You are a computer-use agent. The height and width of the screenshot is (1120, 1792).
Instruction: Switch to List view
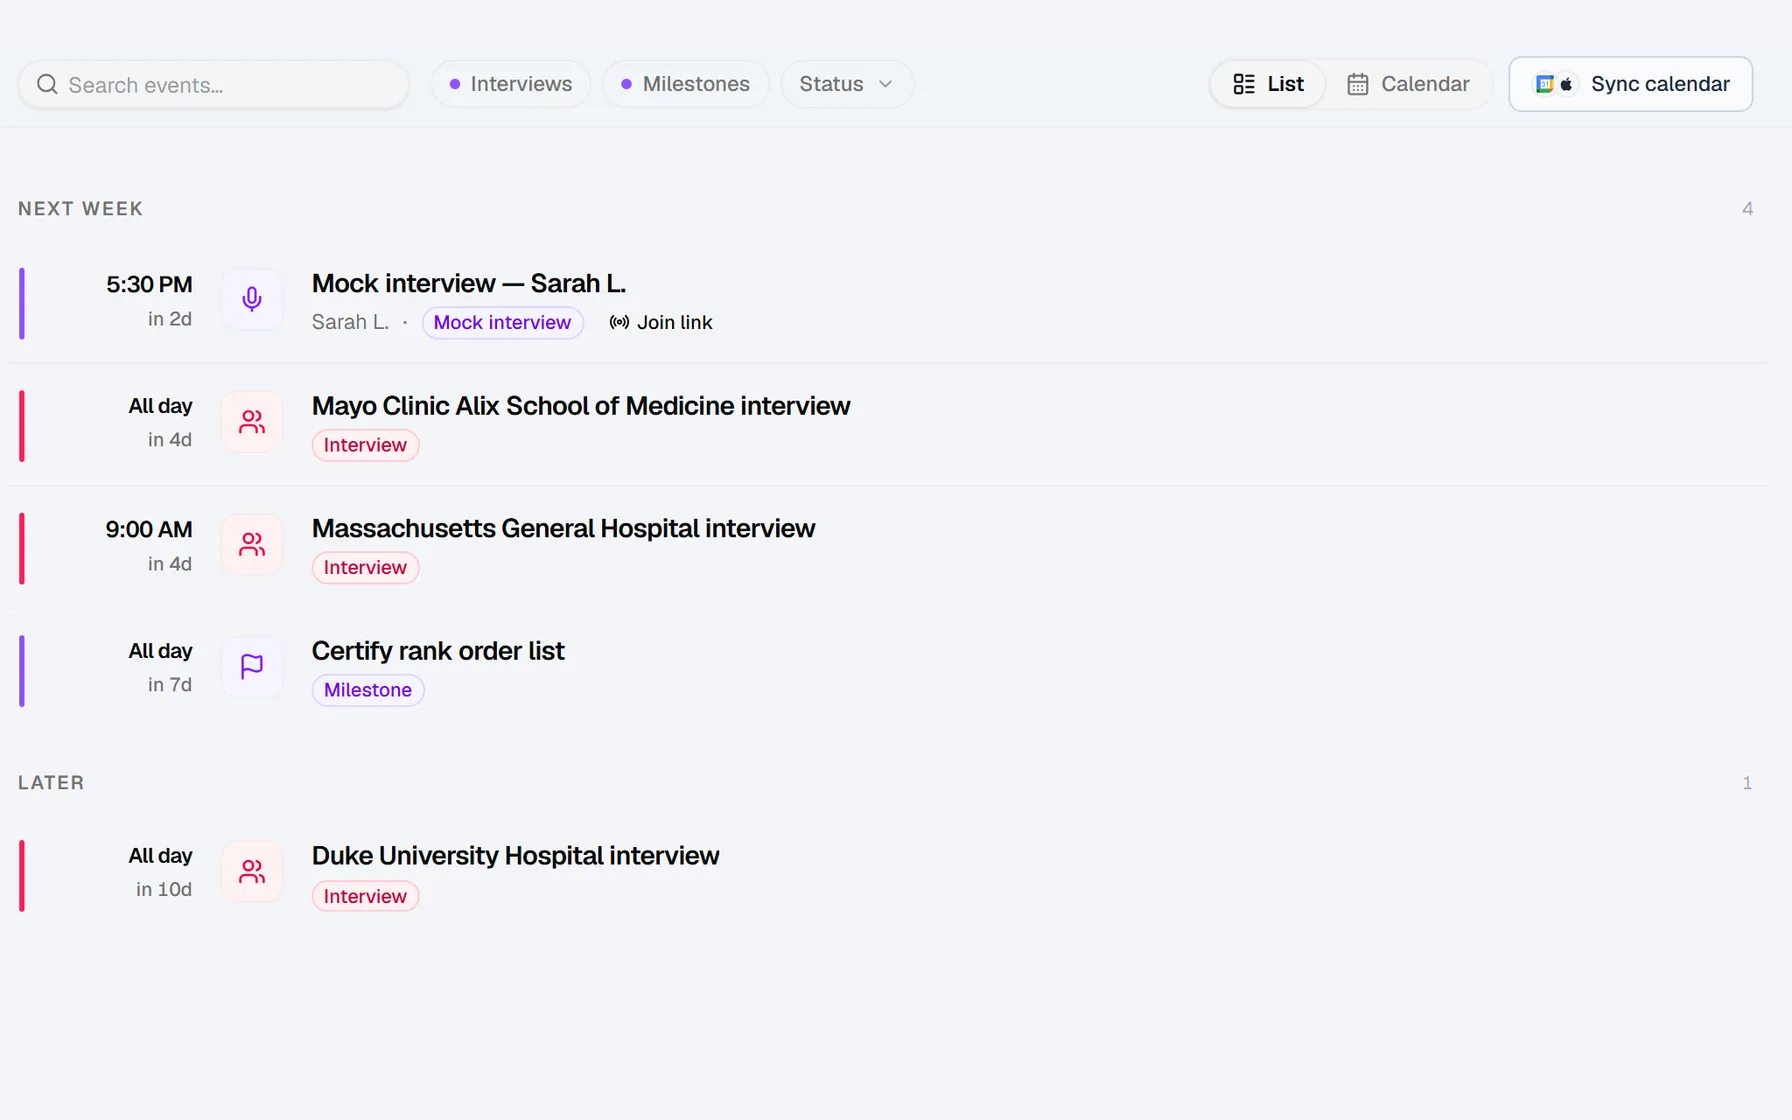click(x=1268, y=84)
